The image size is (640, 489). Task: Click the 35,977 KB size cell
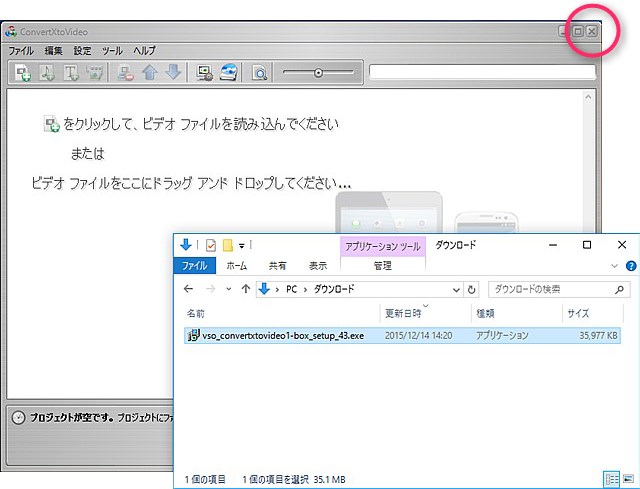tap(598, 336)
